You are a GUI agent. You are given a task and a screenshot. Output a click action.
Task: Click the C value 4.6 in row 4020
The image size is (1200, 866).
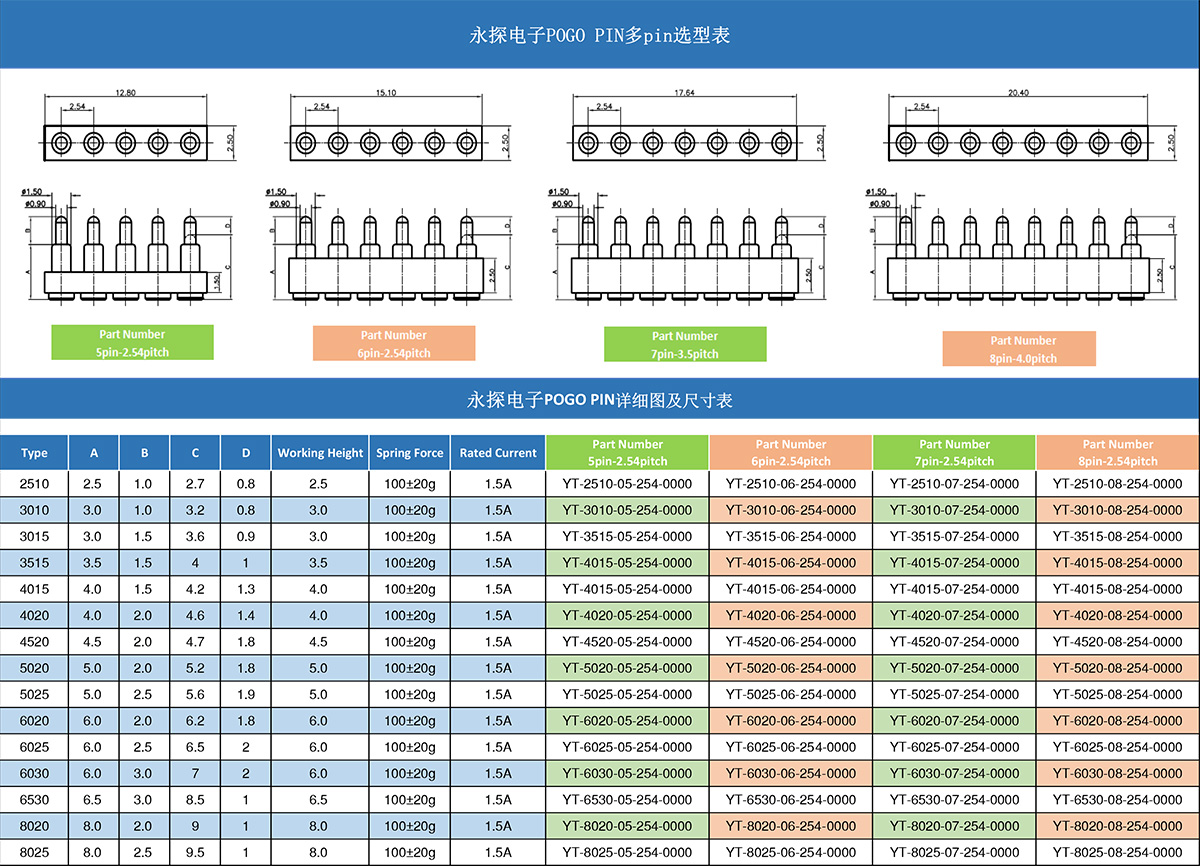point(195,615)
